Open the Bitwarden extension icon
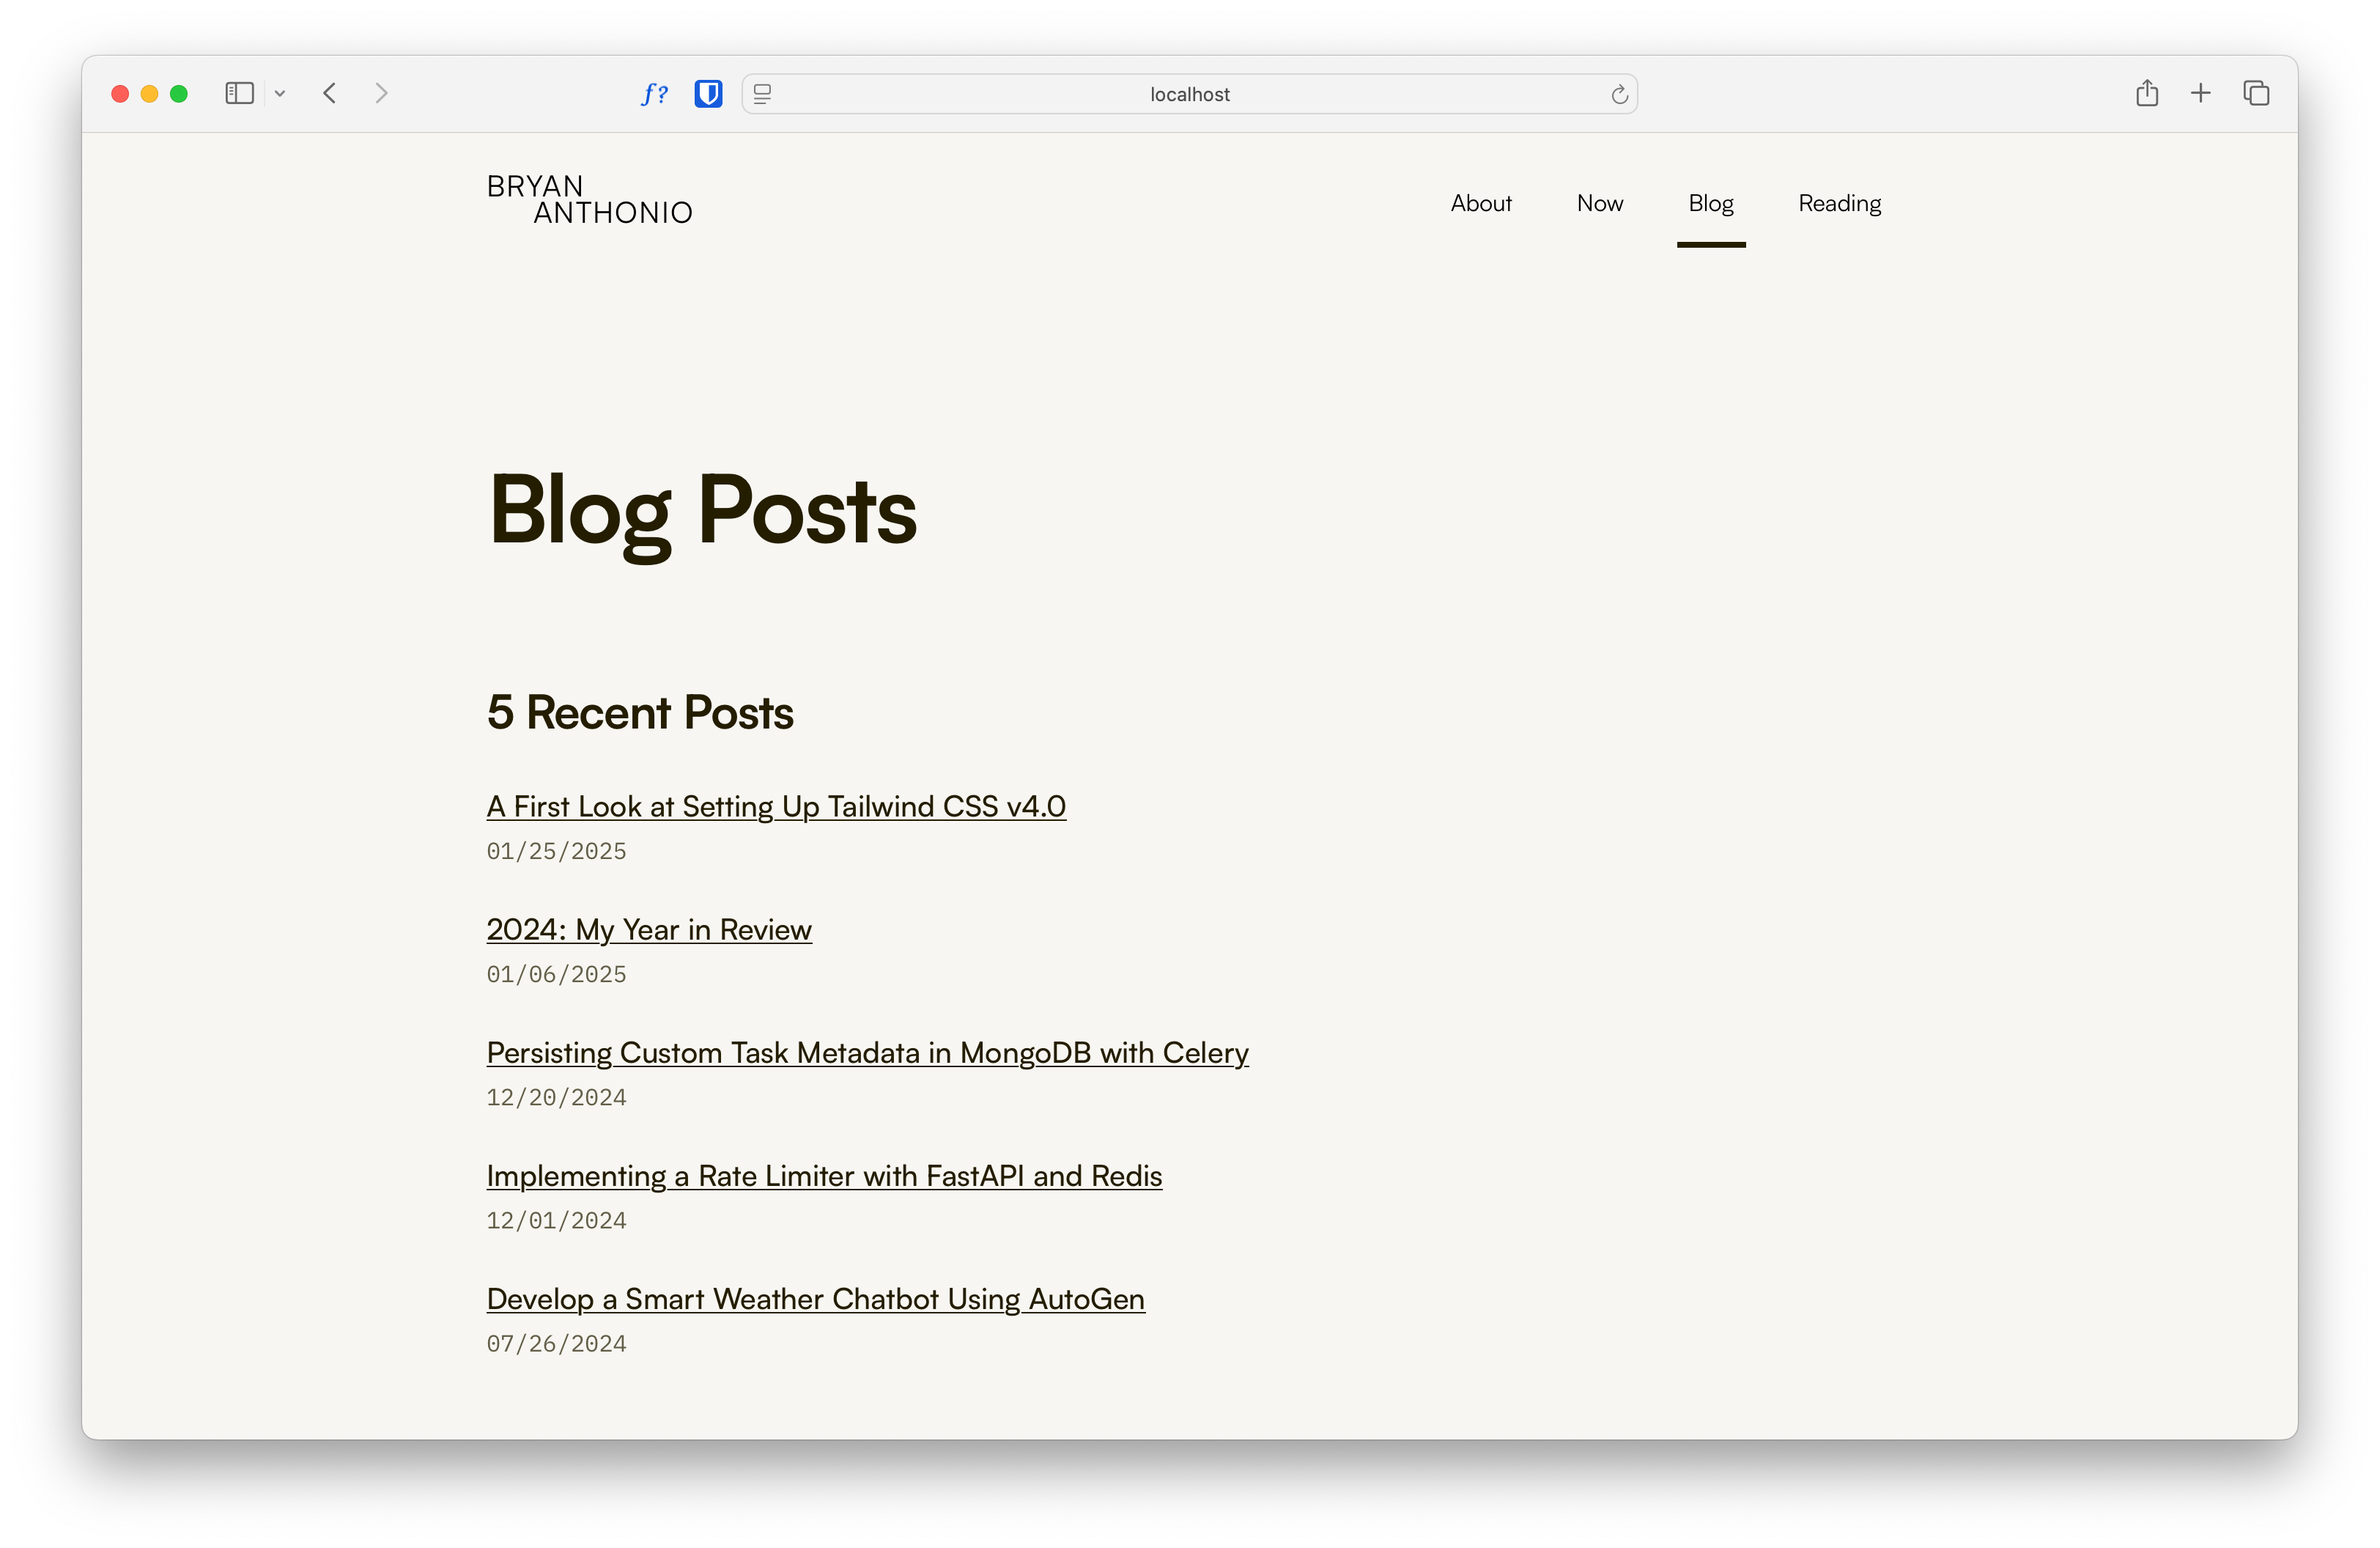2380x1548 pixels. click(x=708, y=93)
